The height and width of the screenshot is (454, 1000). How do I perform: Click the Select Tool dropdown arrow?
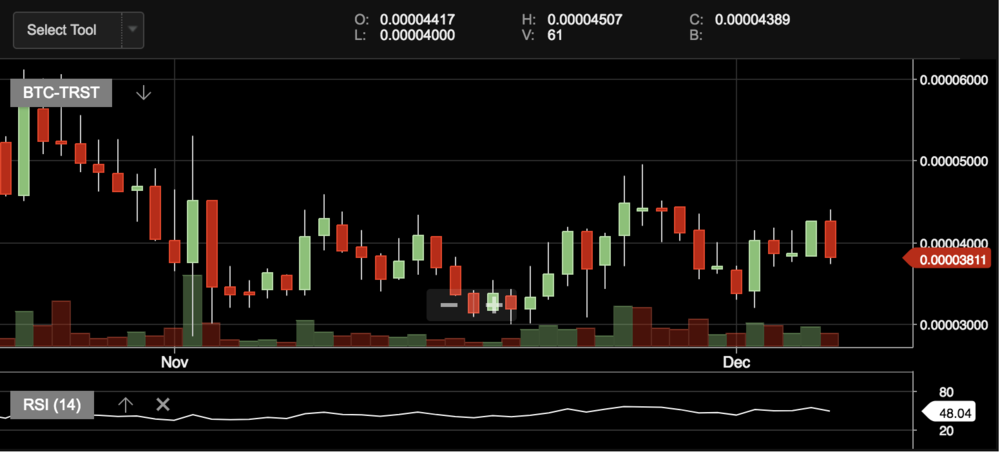pos(133,29)
